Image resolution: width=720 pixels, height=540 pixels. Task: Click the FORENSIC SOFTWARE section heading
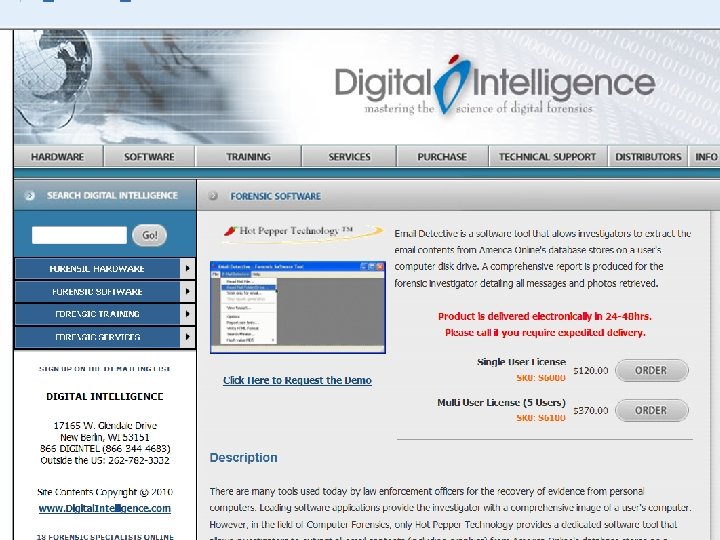point(276,196)
